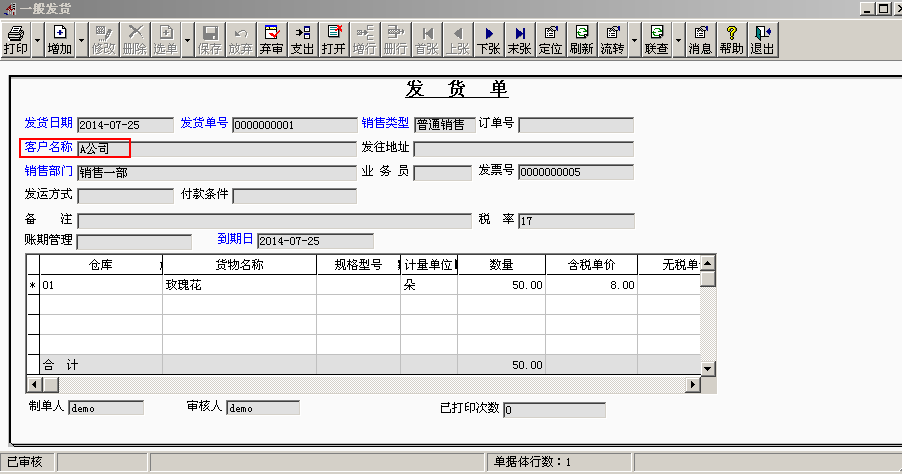Open 消息 (Messages) from toolbar
This screenshot has width=902, height=474.
tap(700, 40)
